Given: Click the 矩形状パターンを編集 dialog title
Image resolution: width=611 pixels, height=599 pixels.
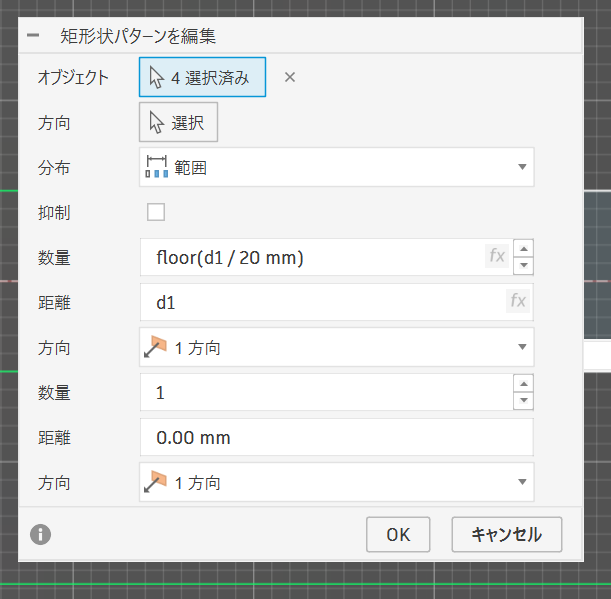Looking at the screenshot, I should point(138,36).
